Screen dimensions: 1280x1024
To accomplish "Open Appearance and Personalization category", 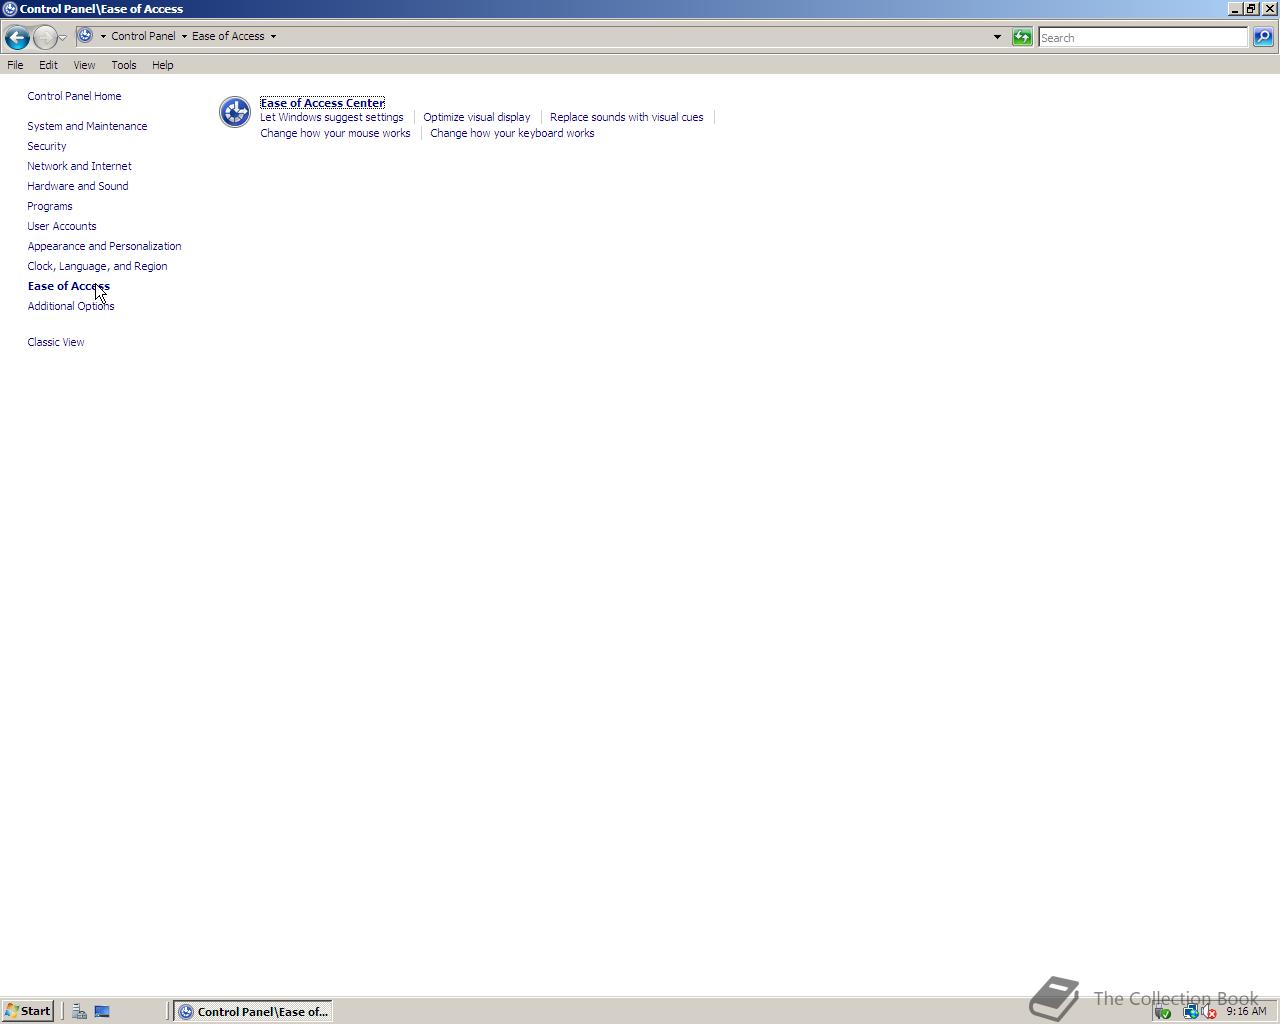I will click(104, 246).
